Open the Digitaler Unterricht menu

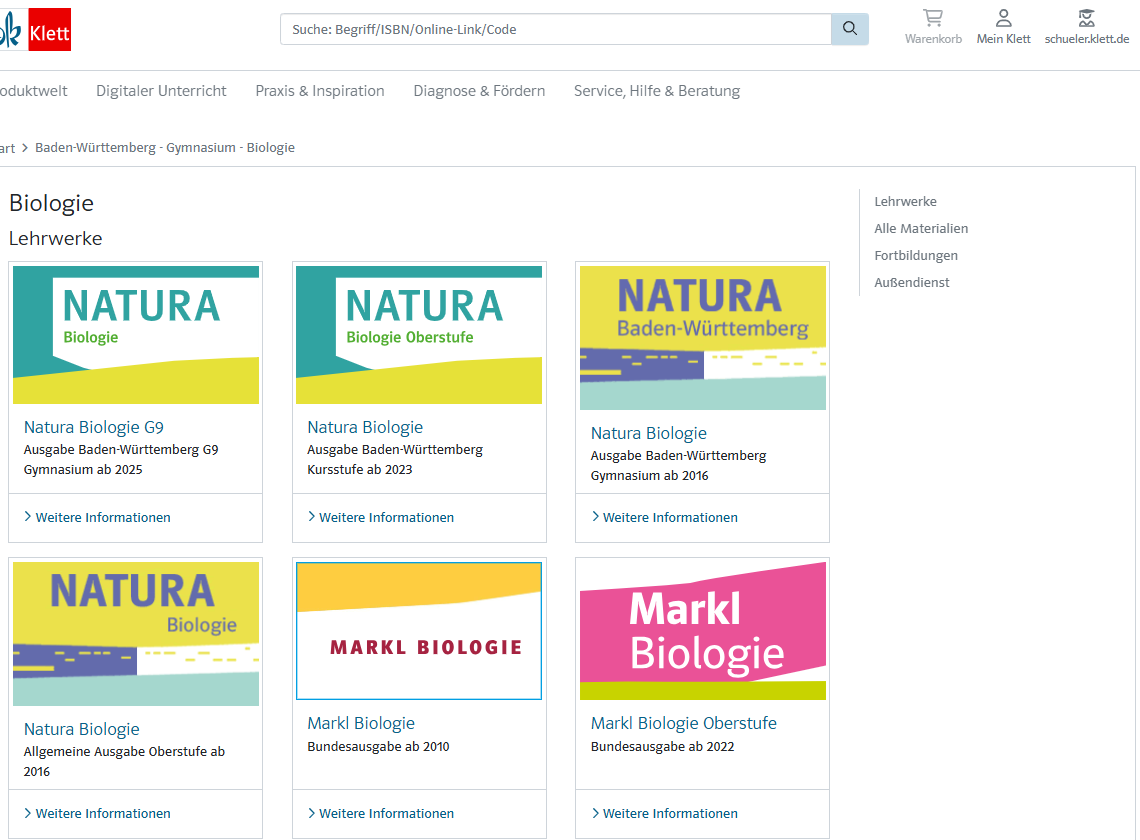click(161, 91)
